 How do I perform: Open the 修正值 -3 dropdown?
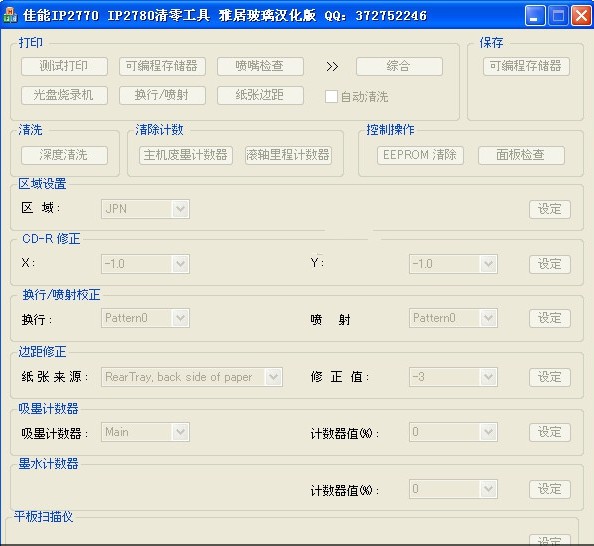pyautogui.click(x=453, y=377)
